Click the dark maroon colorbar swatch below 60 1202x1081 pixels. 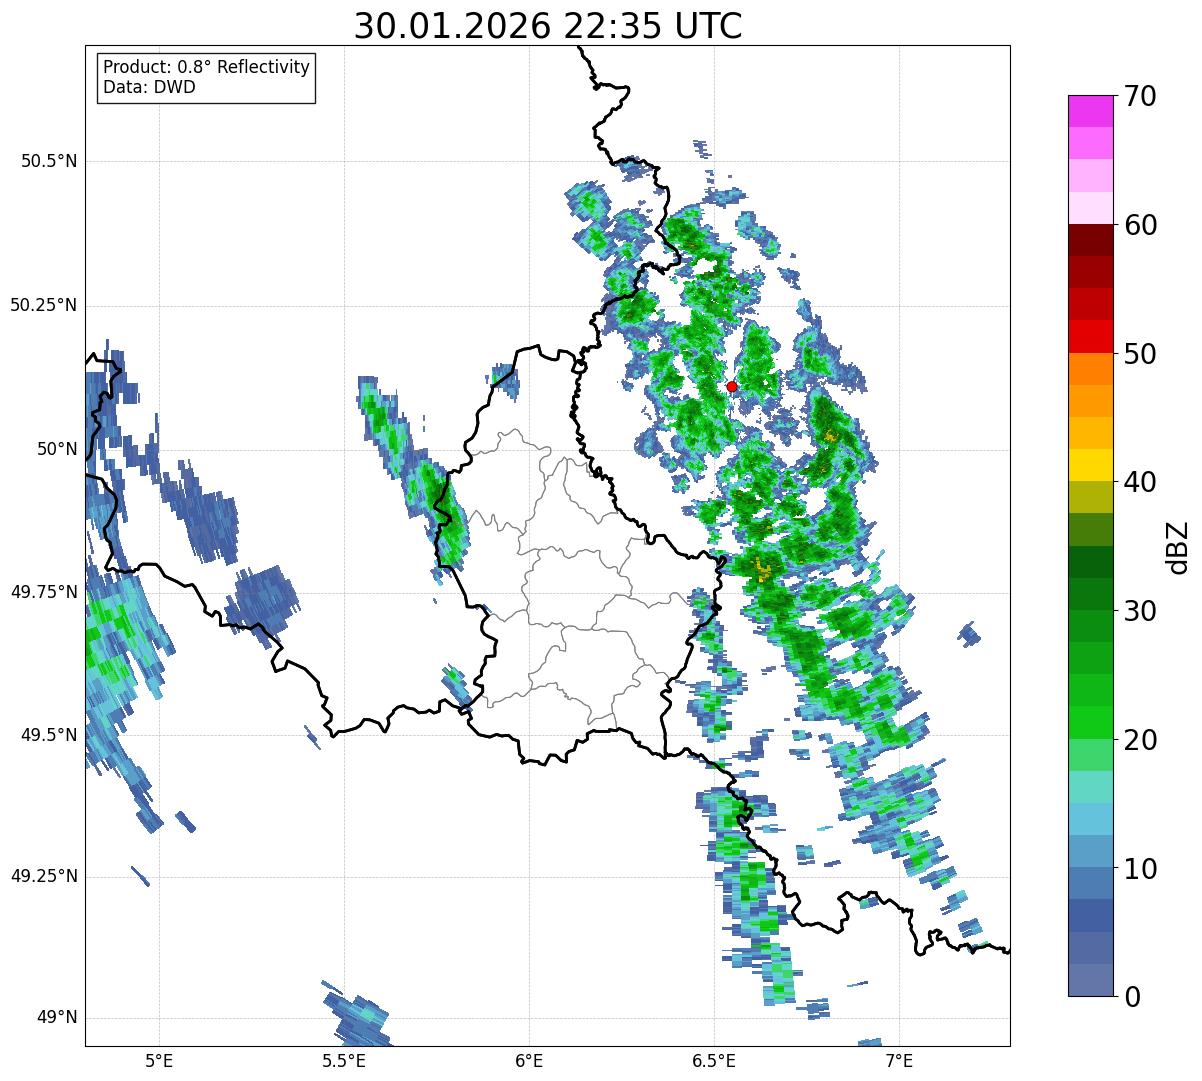click(x=1090, y=241)
